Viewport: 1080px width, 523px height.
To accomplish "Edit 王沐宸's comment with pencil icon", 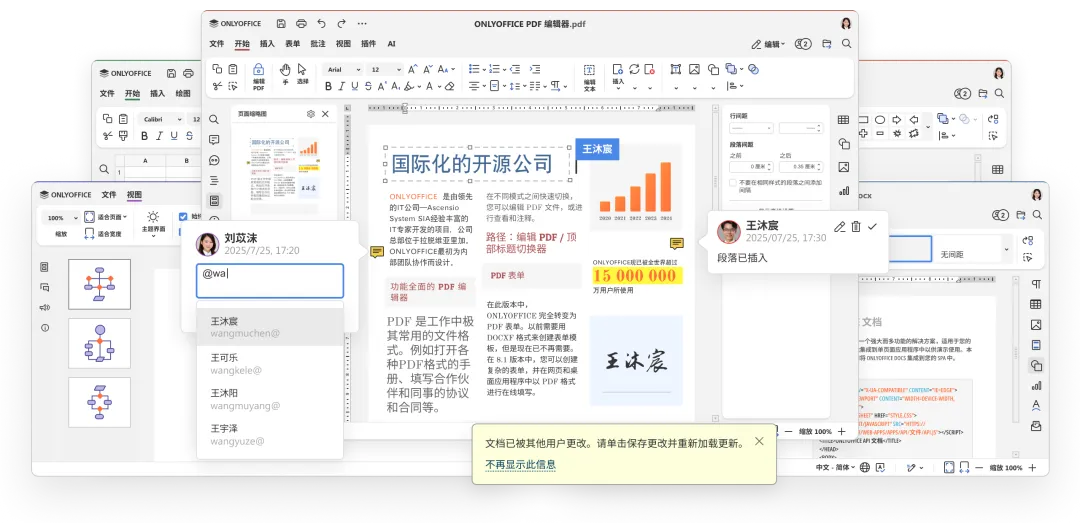I will pyautogui.click(x=839, y=227).
